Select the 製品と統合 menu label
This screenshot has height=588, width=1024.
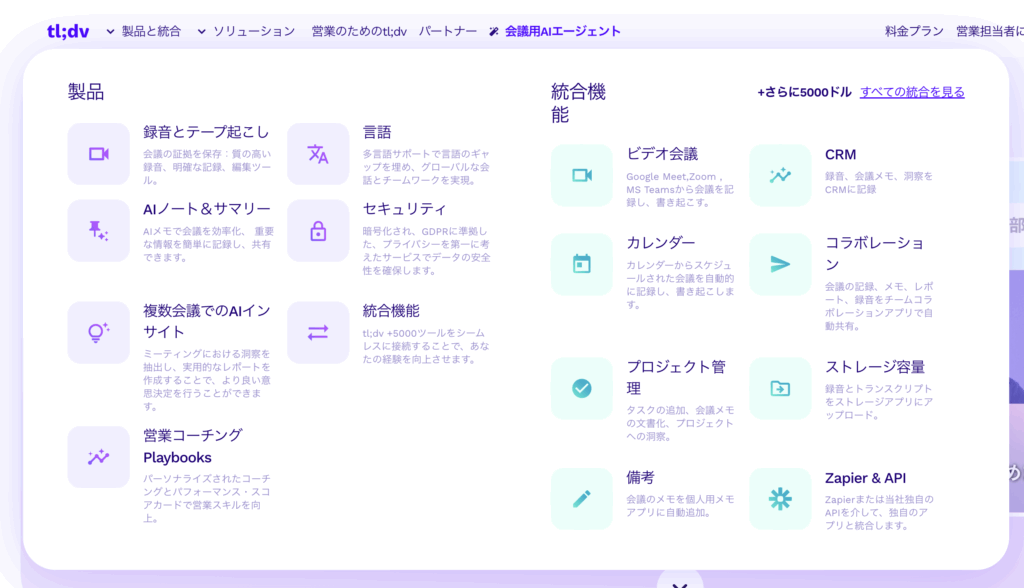(152, 31)
